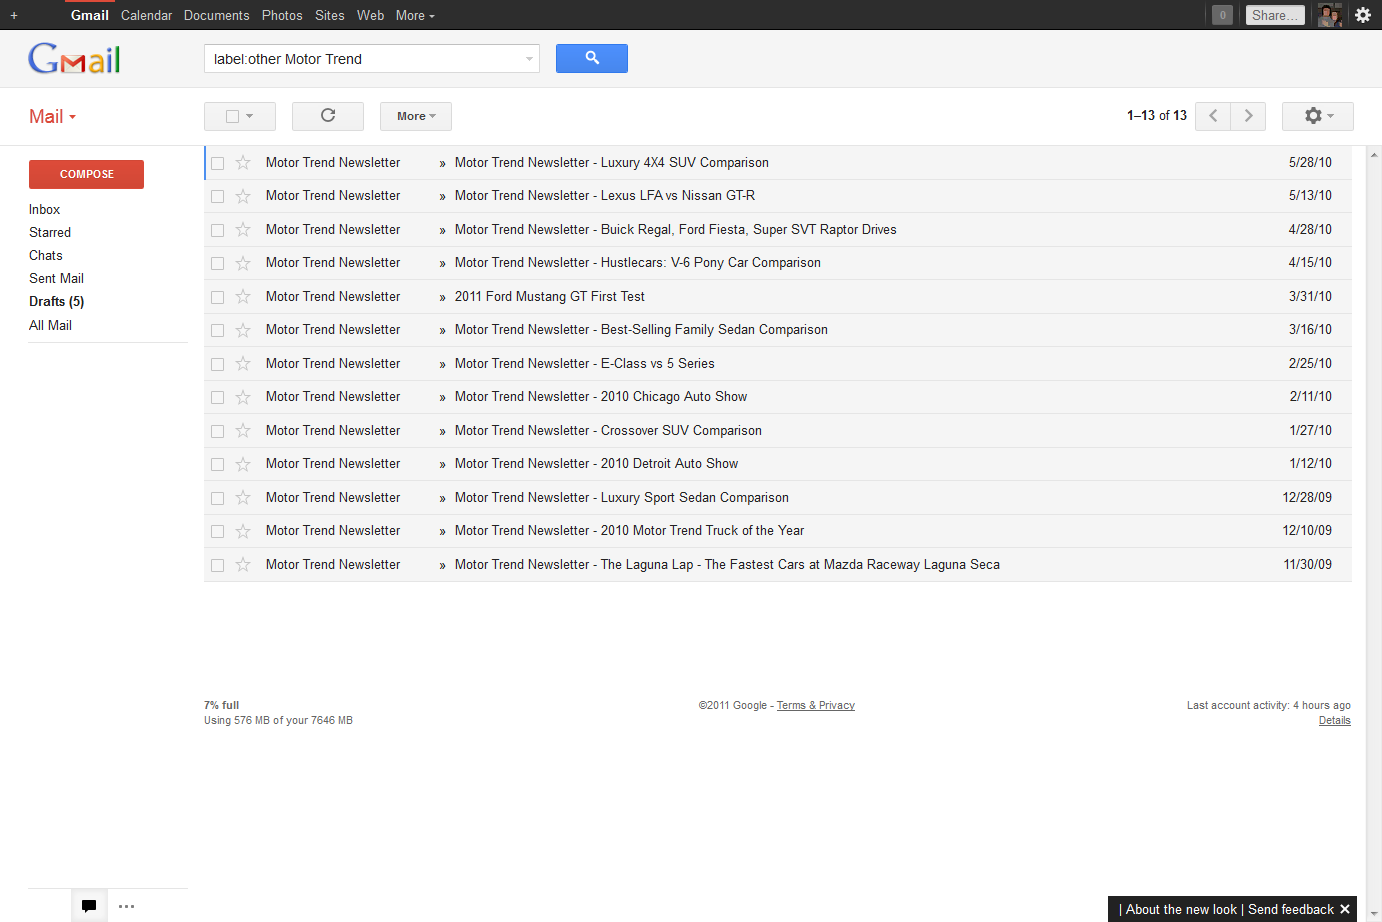
Task: Open the chat bubble icon
Action: coord(89,906)
